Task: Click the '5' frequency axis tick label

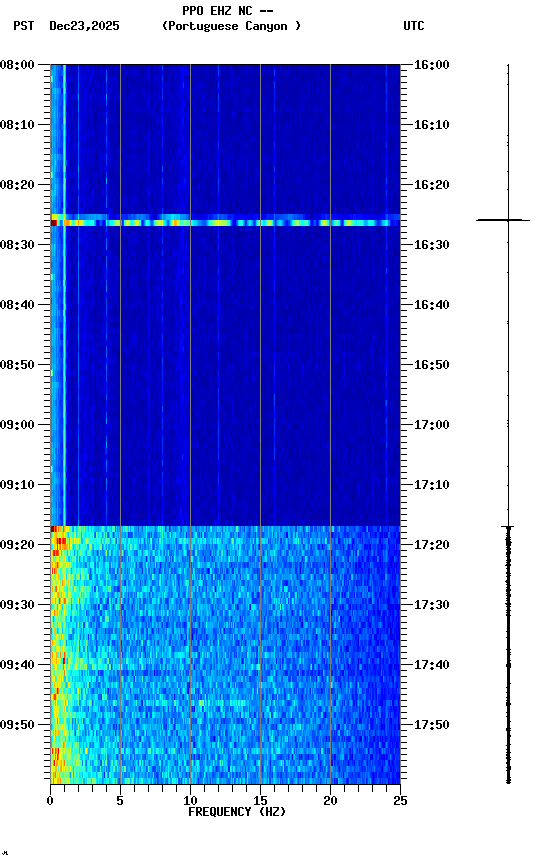Action: pyautogui.click(x=120, y=801)
